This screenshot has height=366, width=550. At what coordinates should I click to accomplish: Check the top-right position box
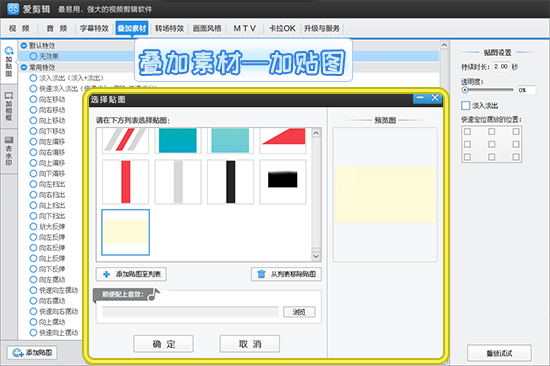pos(516,132)
